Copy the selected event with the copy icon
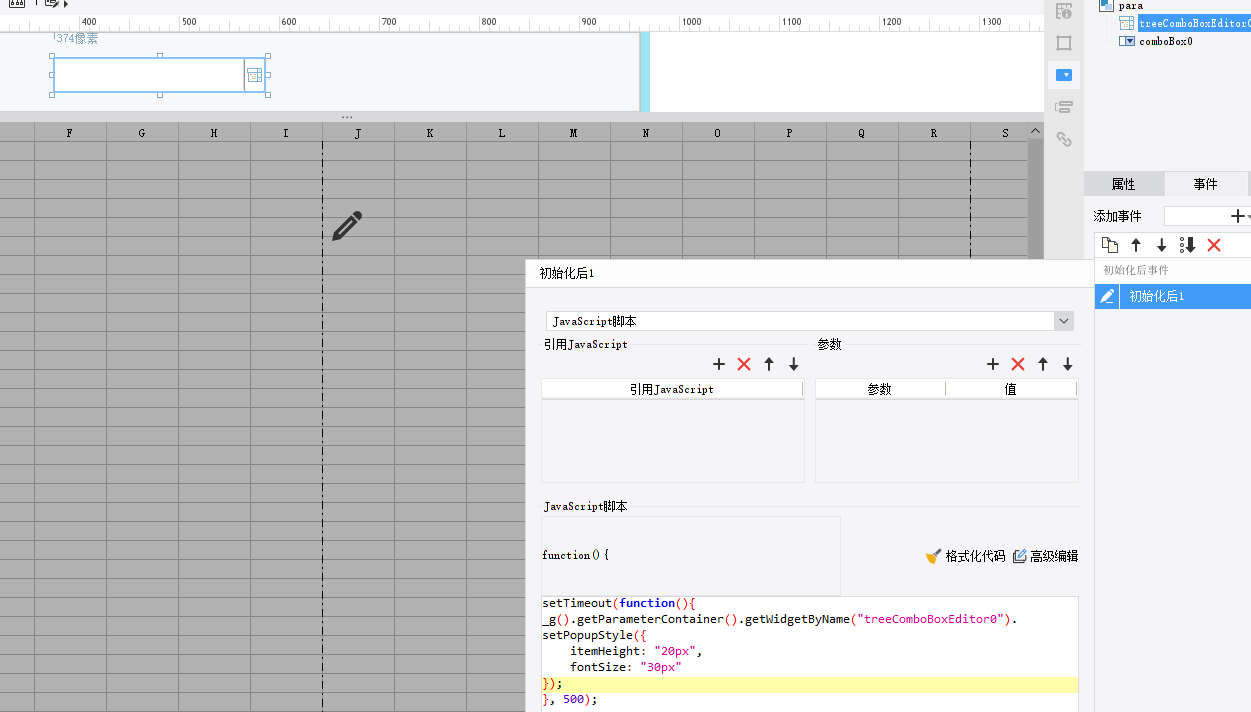The height and width of the screenshot is (712, 1251). (1110, 245)
